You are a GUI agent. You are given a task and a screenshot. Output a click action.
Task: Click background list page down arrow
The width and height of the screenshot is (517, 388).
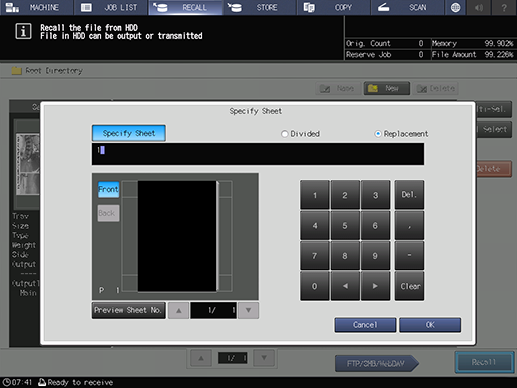coord(264,358)
